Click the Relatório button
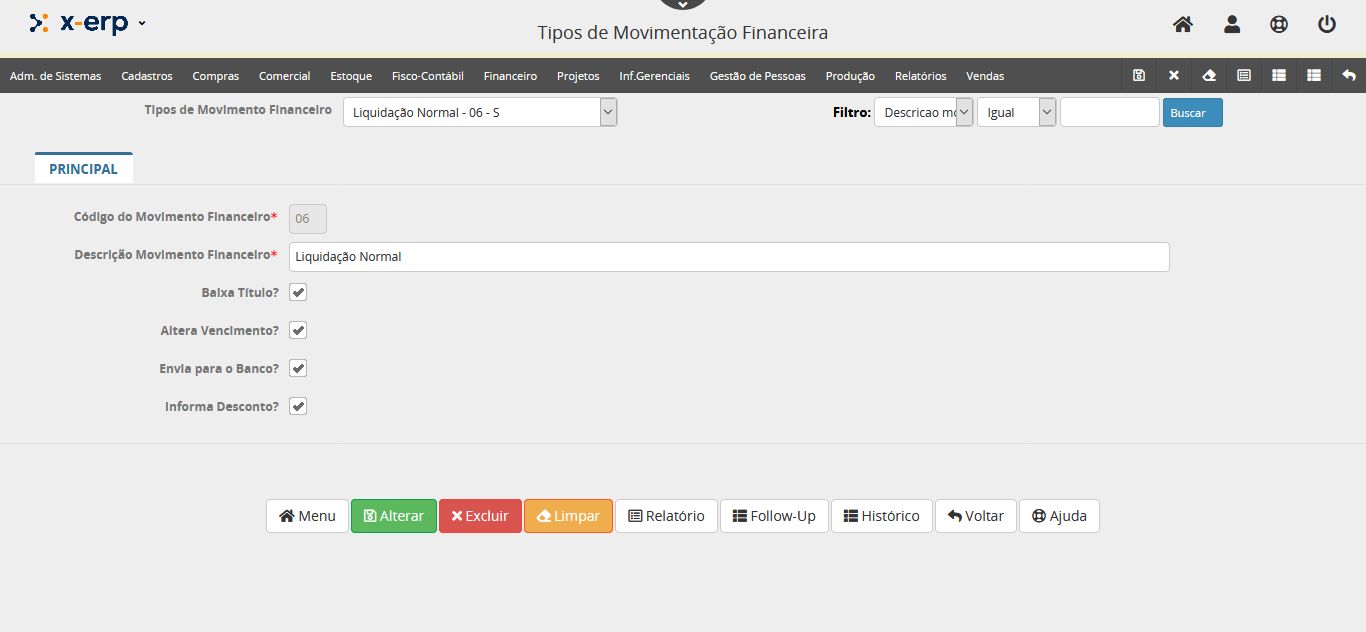The height and width of the screenshot is (632, 1366). tap(666, 516)
